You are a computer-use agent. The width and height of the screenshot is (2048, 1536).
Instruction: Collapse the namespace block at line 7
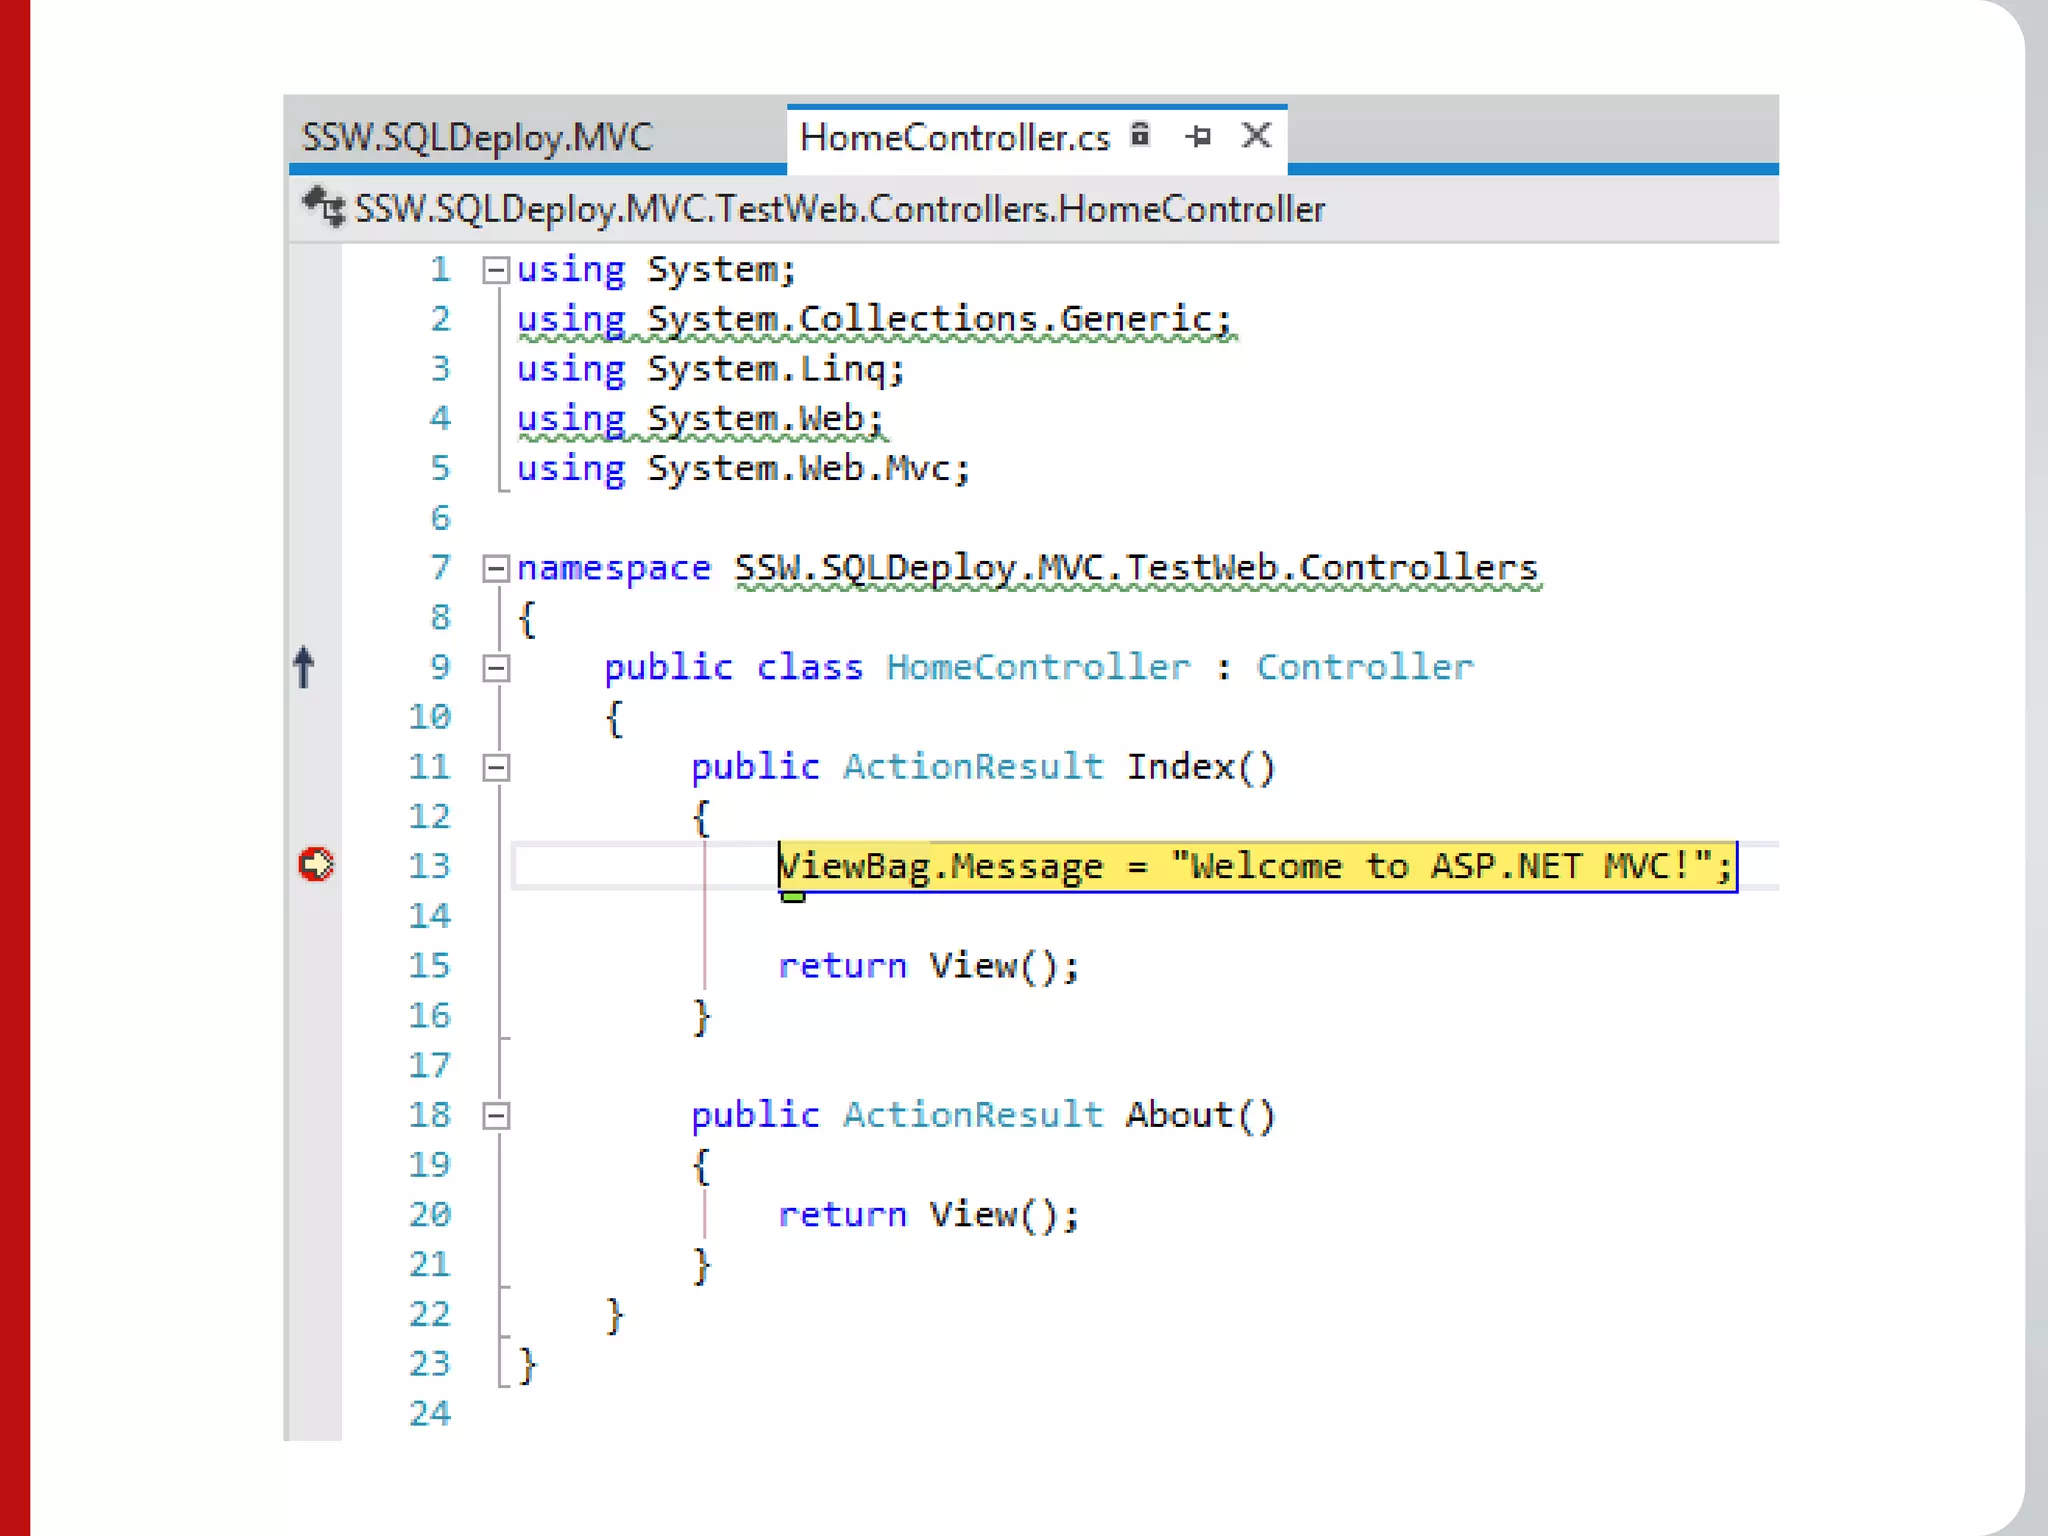tap(496, 569)
